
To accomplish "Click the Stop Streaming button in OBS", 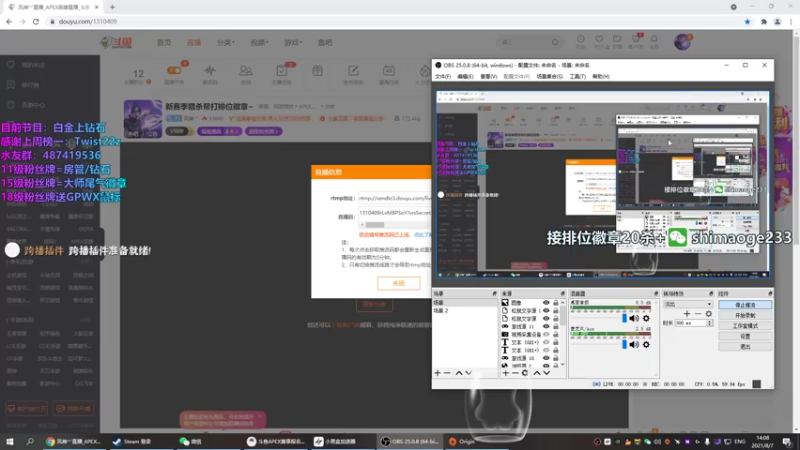I will (x=745, y=305).
